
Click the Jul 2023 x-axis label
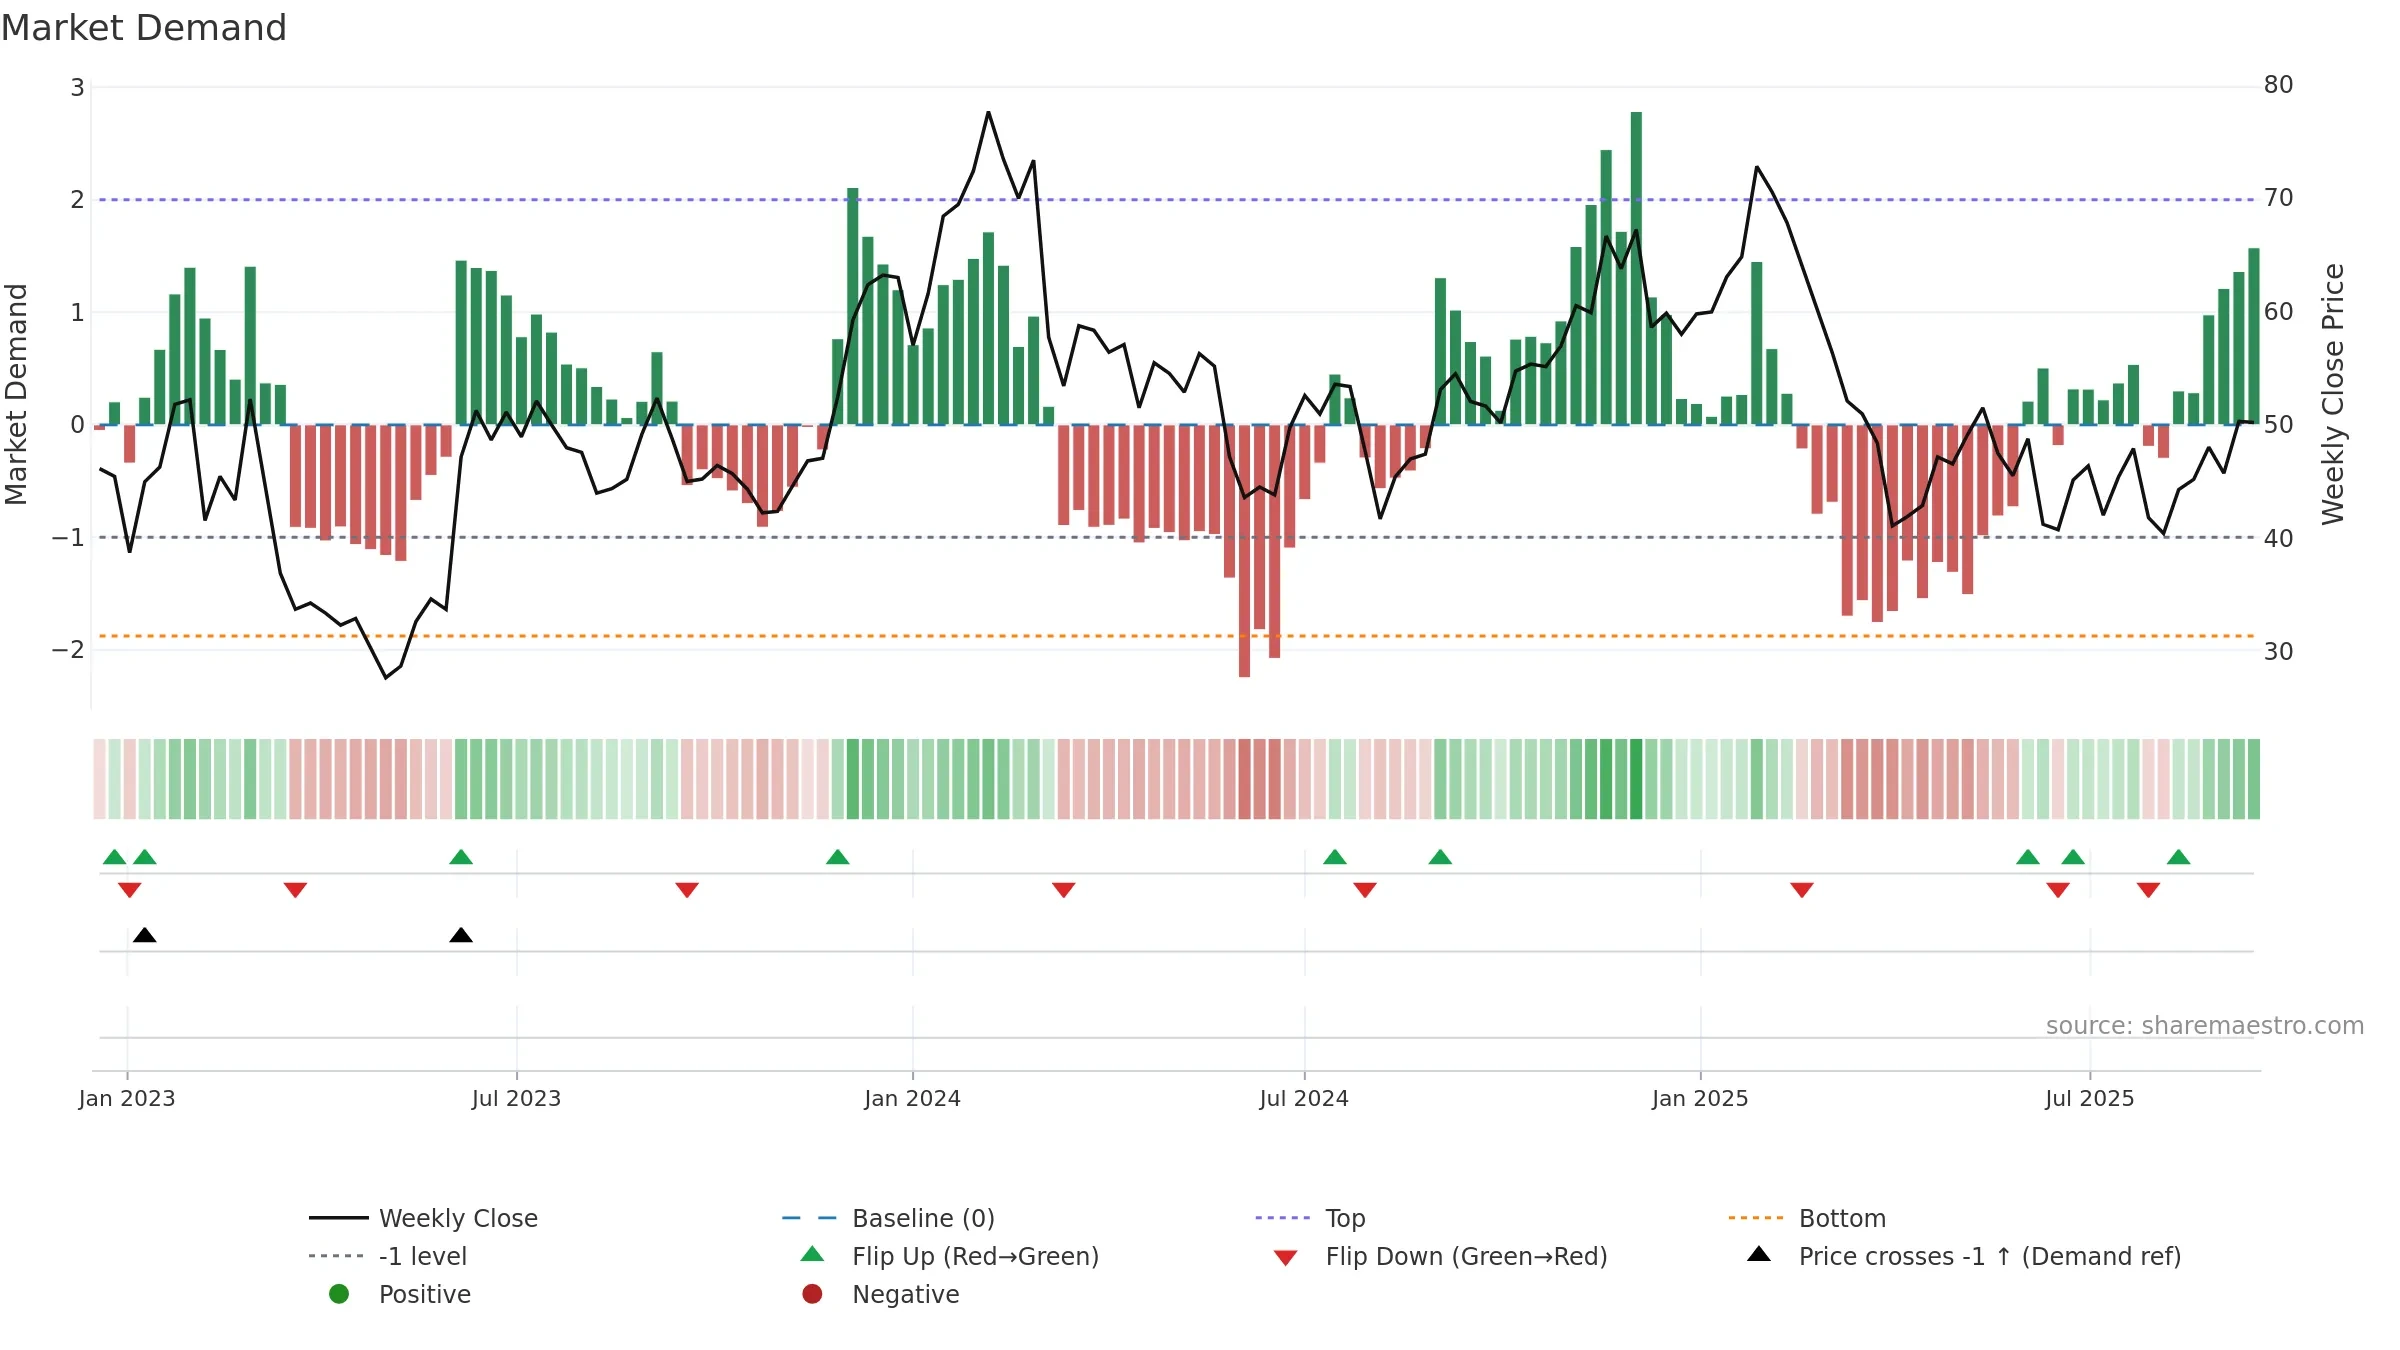(x=517, y=1099)
